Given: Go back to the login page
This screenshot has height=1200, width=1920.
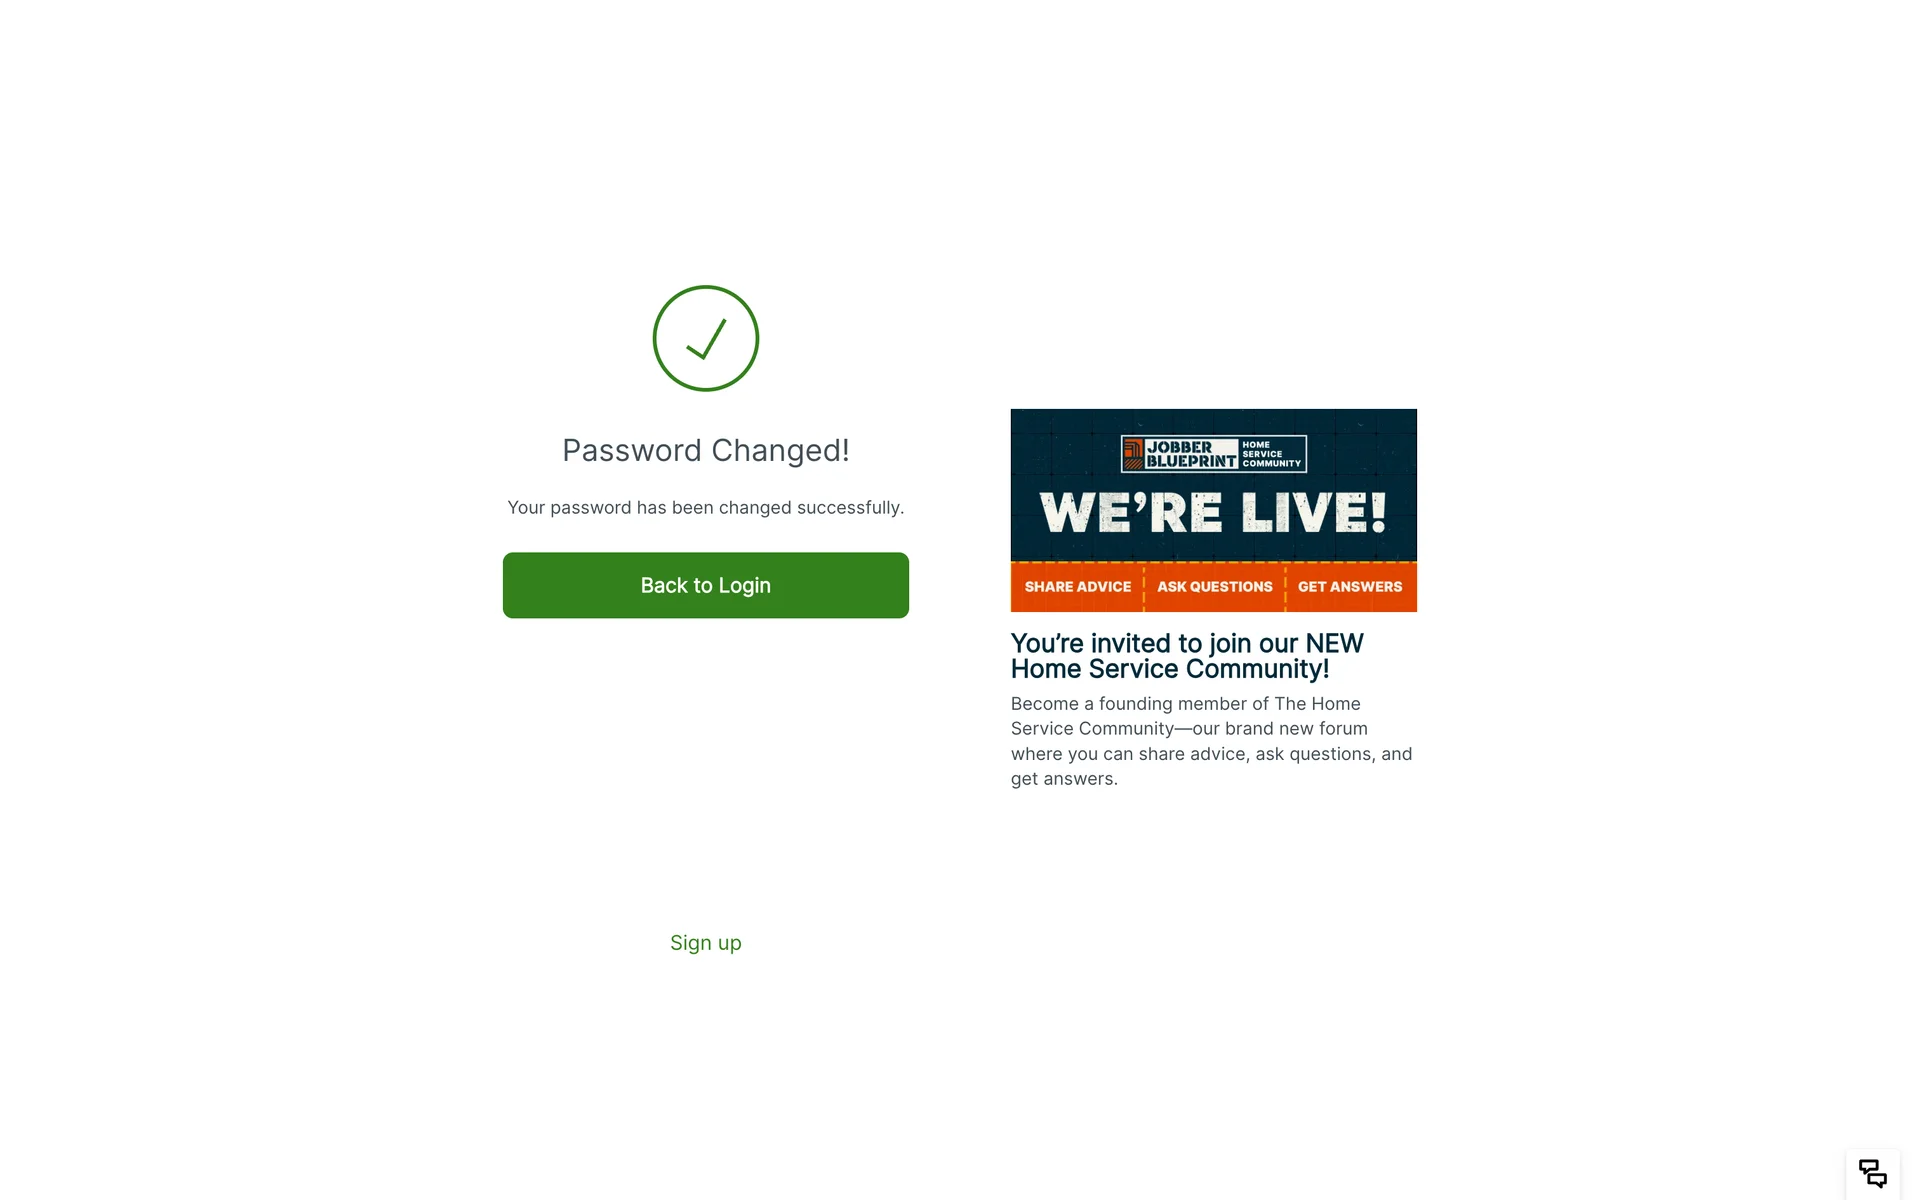Looking at the screenshot, I should coord(706,585).
